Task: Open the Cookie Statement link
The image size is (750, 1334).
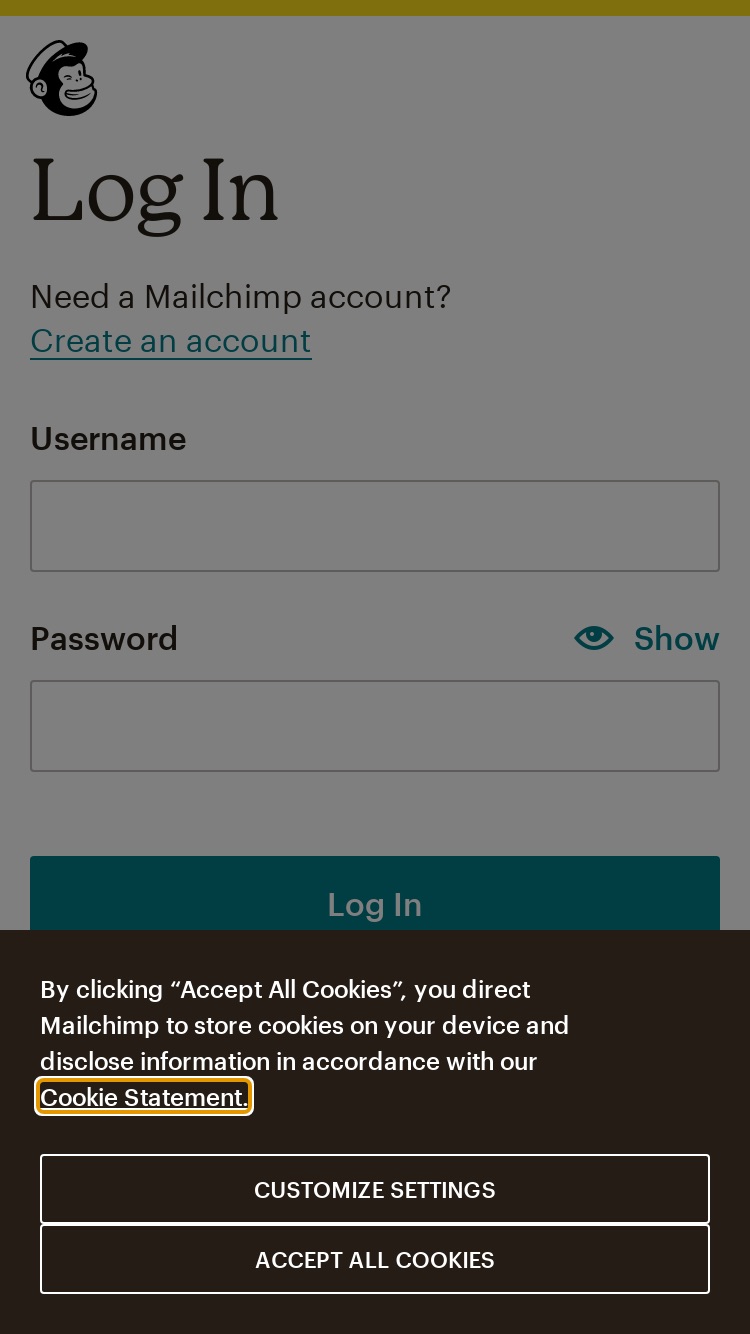Action: point(143,1097)
